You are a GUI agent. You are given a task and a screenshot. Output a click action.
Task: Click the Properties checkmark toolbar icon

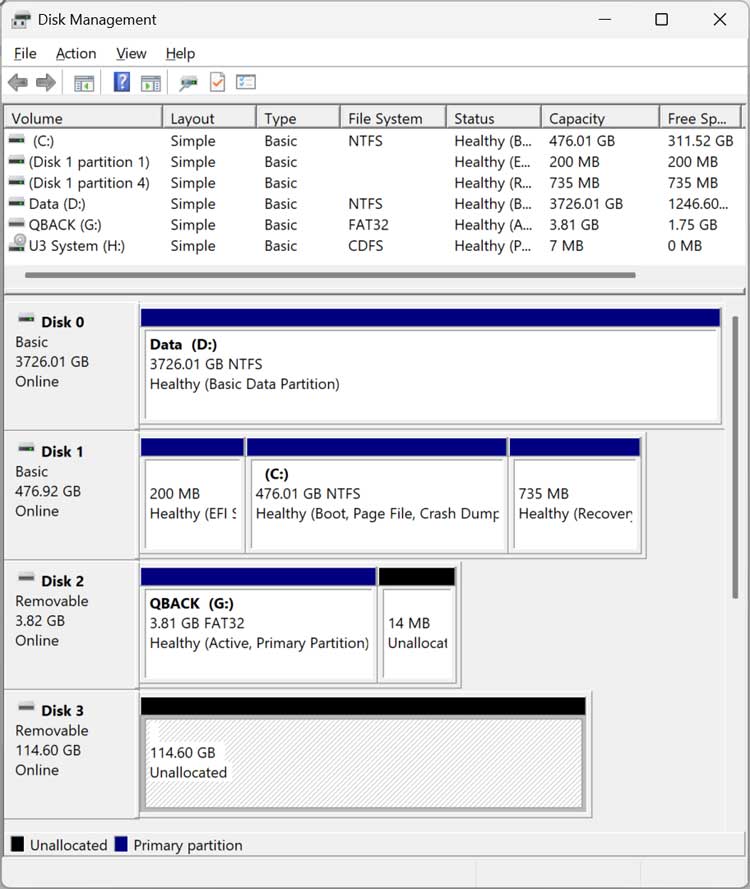tap(218, 82)
